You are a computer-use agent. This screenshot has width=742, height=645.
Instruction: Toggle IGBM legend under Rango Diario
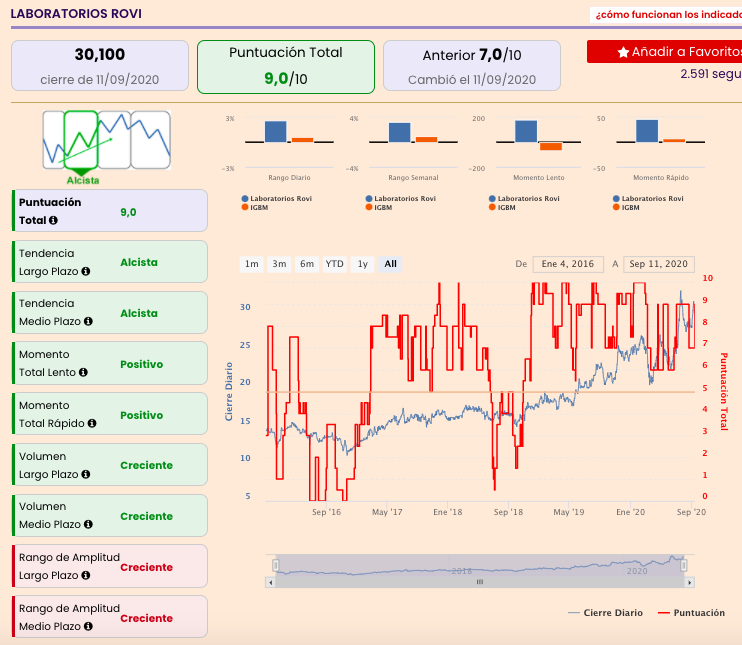(x=255, y=207)
